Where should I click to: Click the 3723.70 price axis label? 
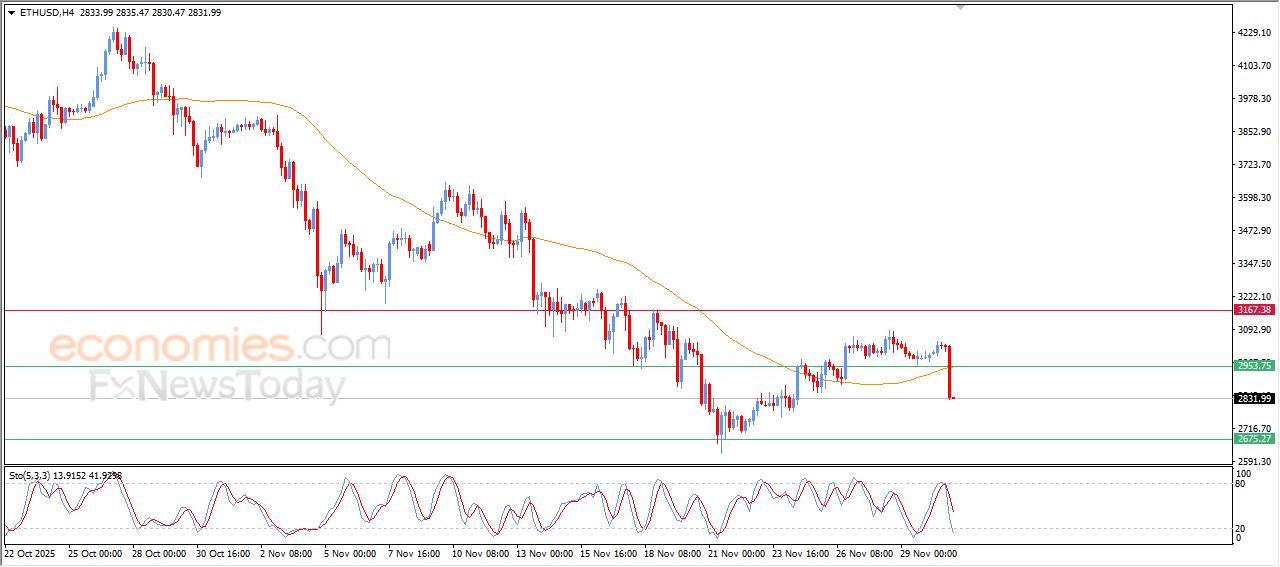1255,165
